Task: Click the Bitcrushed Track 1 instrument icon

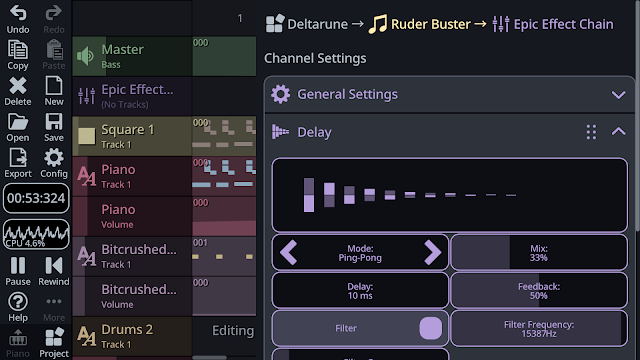Action: pos(87,256)
